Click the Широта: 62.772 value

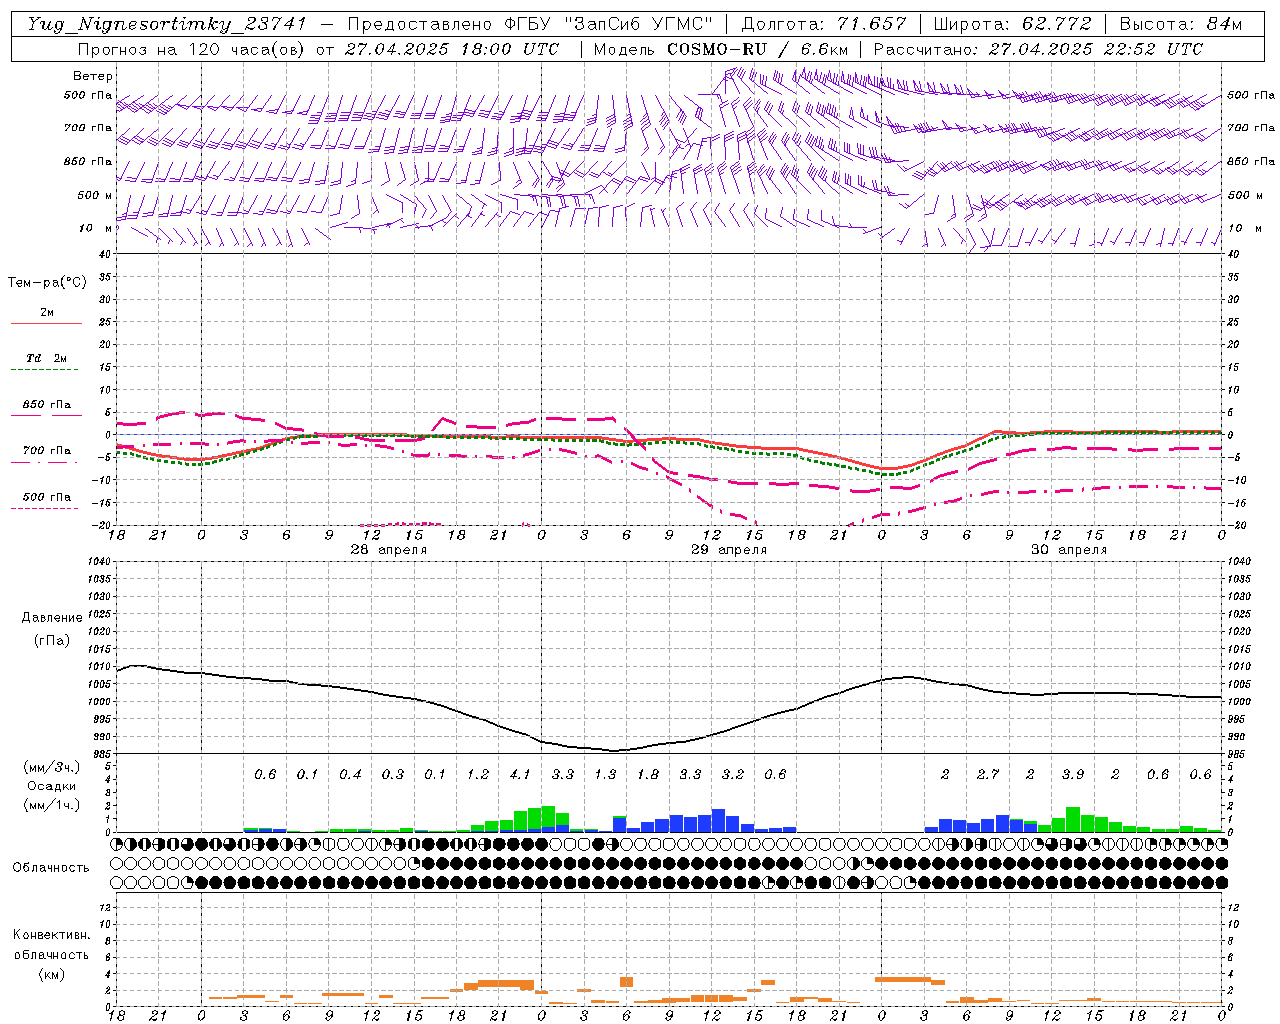coord(1013,24)
